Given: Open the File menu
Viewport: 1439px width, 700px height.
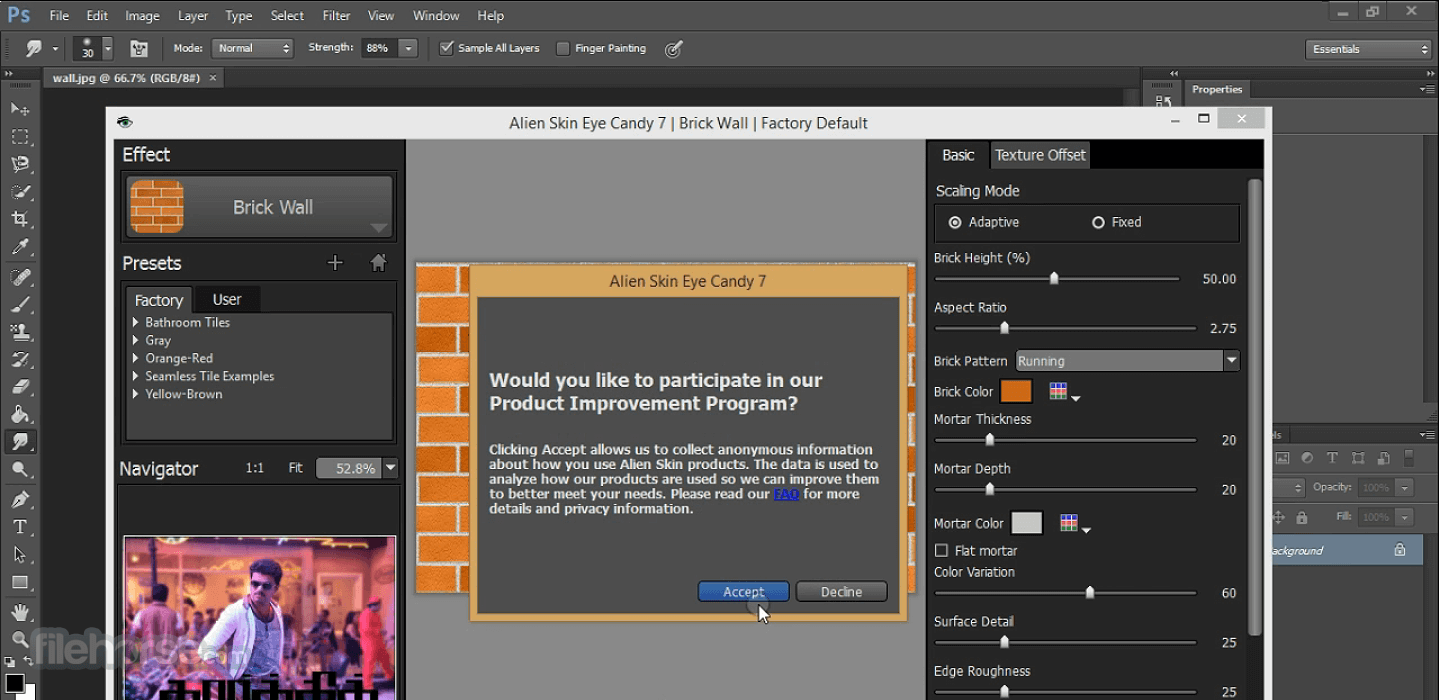Looking at the screenshot, I should [x=59, y=16].
